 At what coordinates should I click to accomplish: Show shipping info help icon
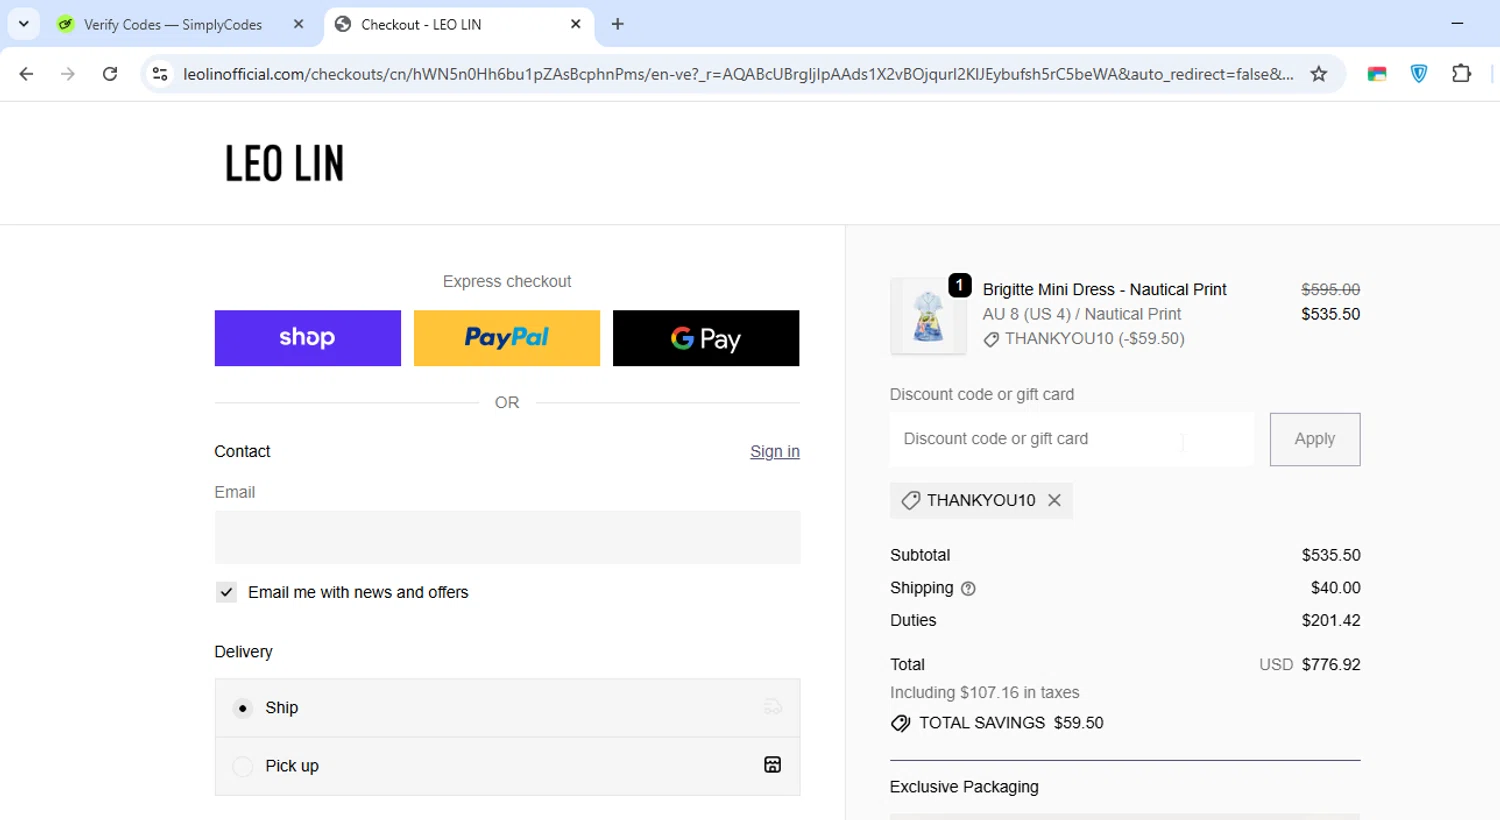coord(968,589)
